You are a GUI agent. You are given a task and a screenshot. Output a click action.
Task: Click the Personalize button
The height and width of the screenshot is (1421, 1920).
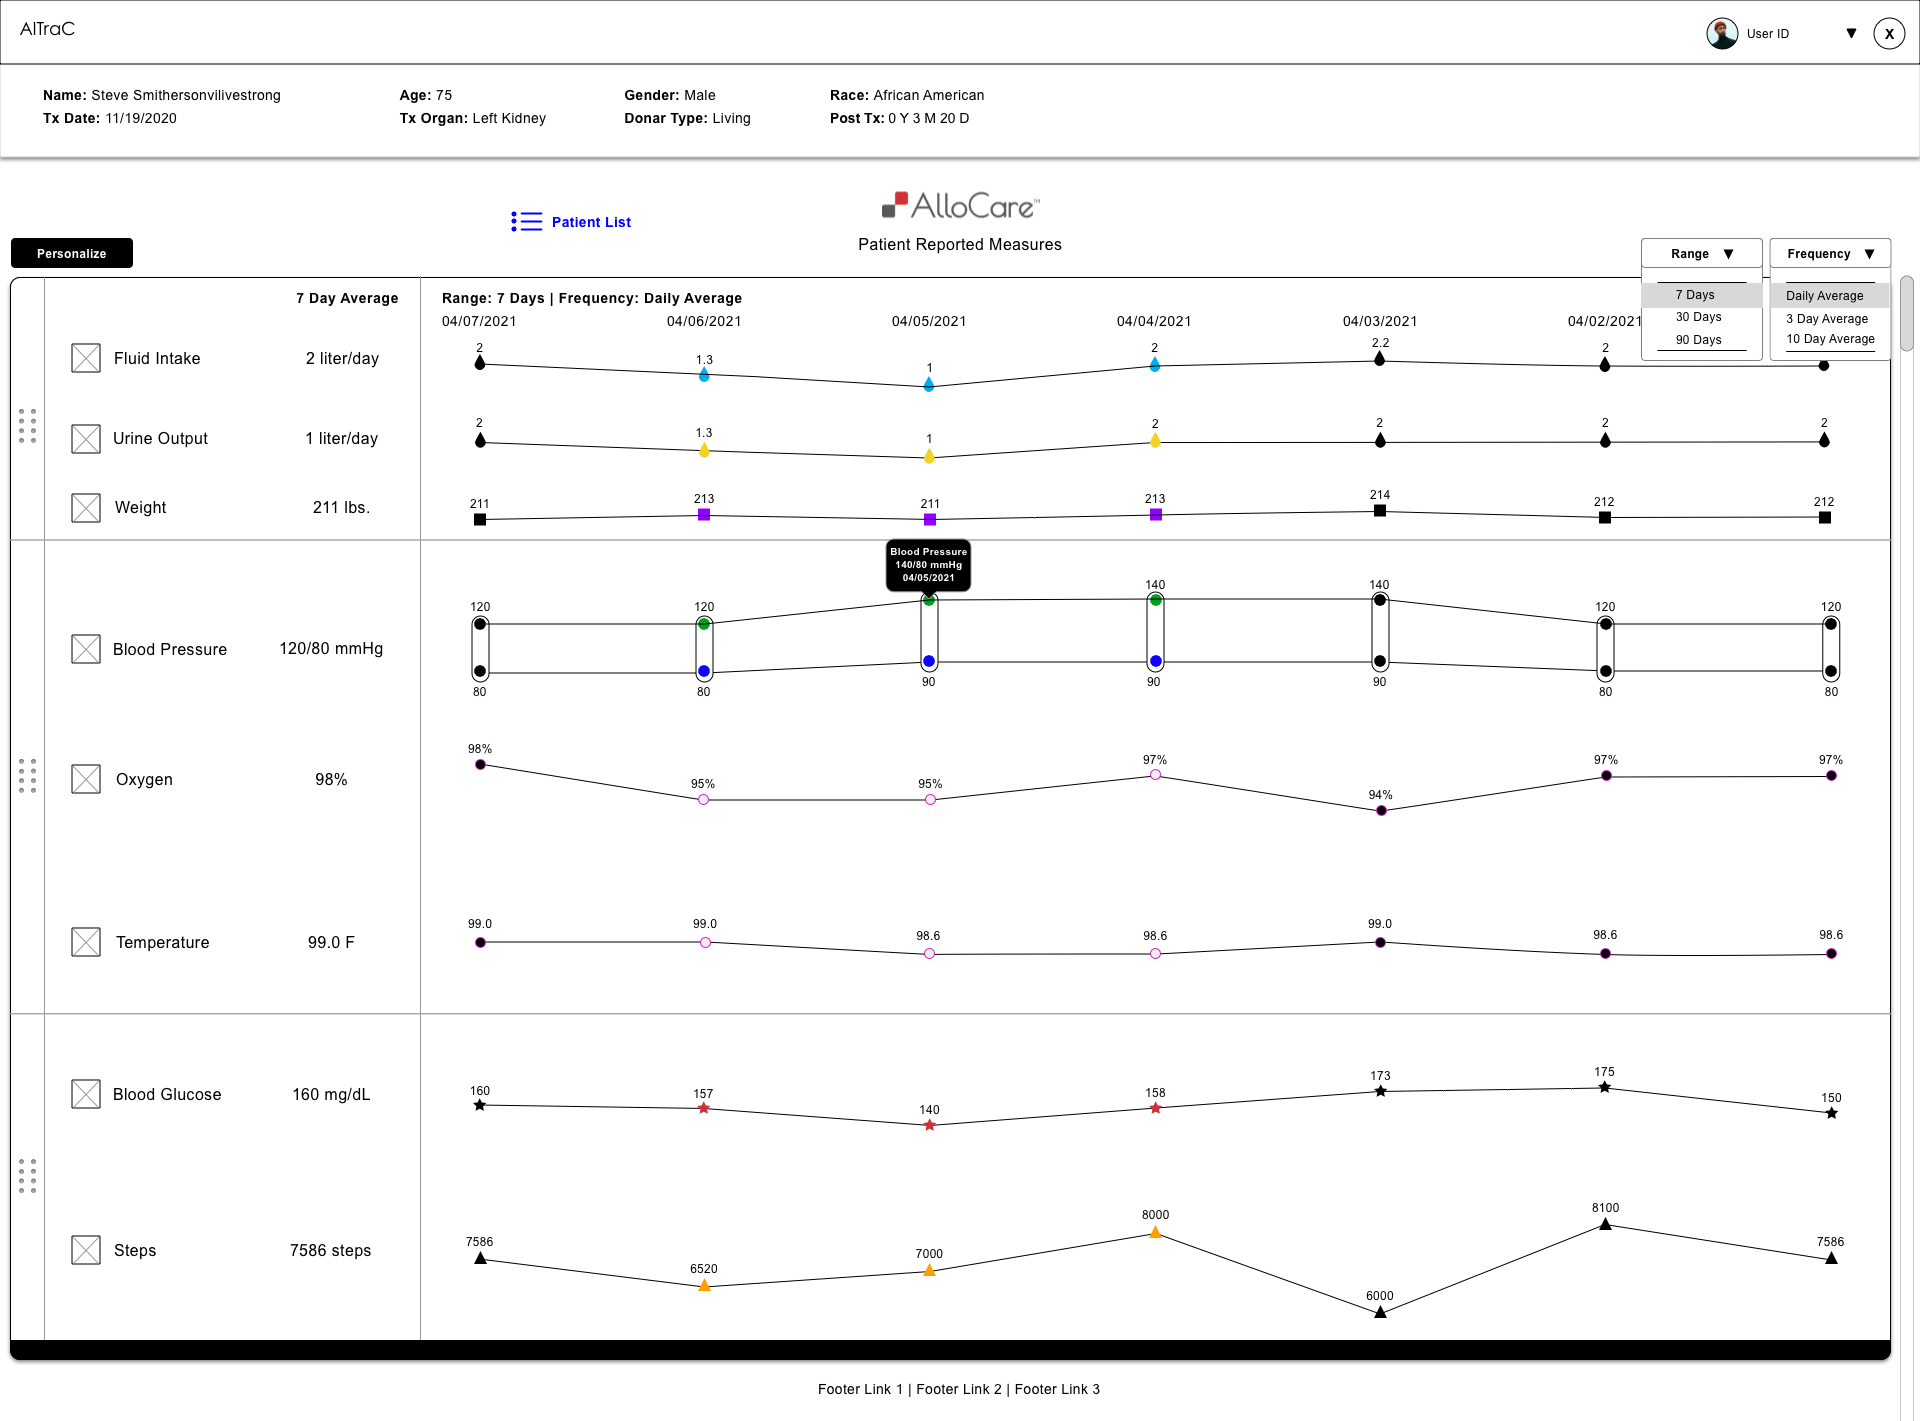[71, 252]
